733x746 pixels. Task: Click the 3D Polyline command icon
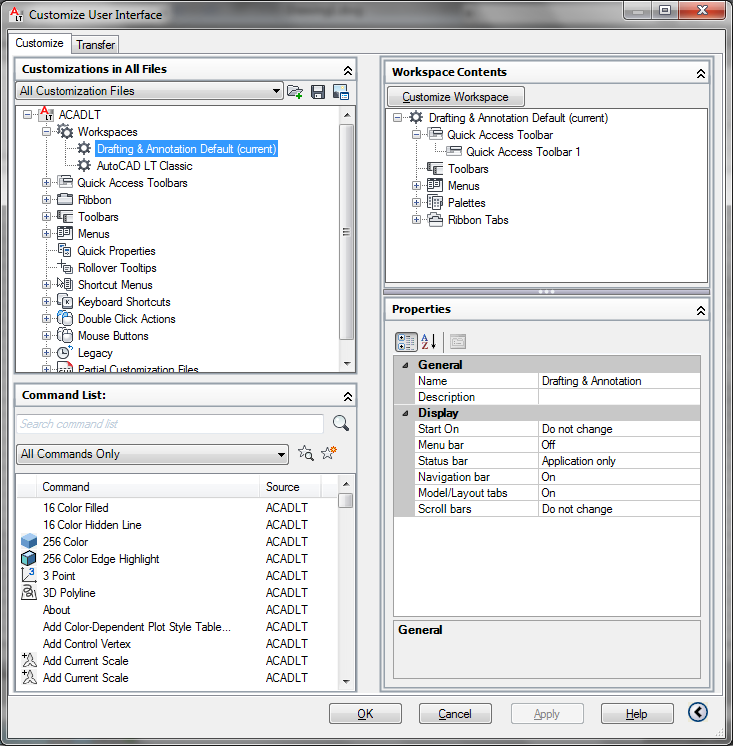pyautogui.click(x=29, y=593)
